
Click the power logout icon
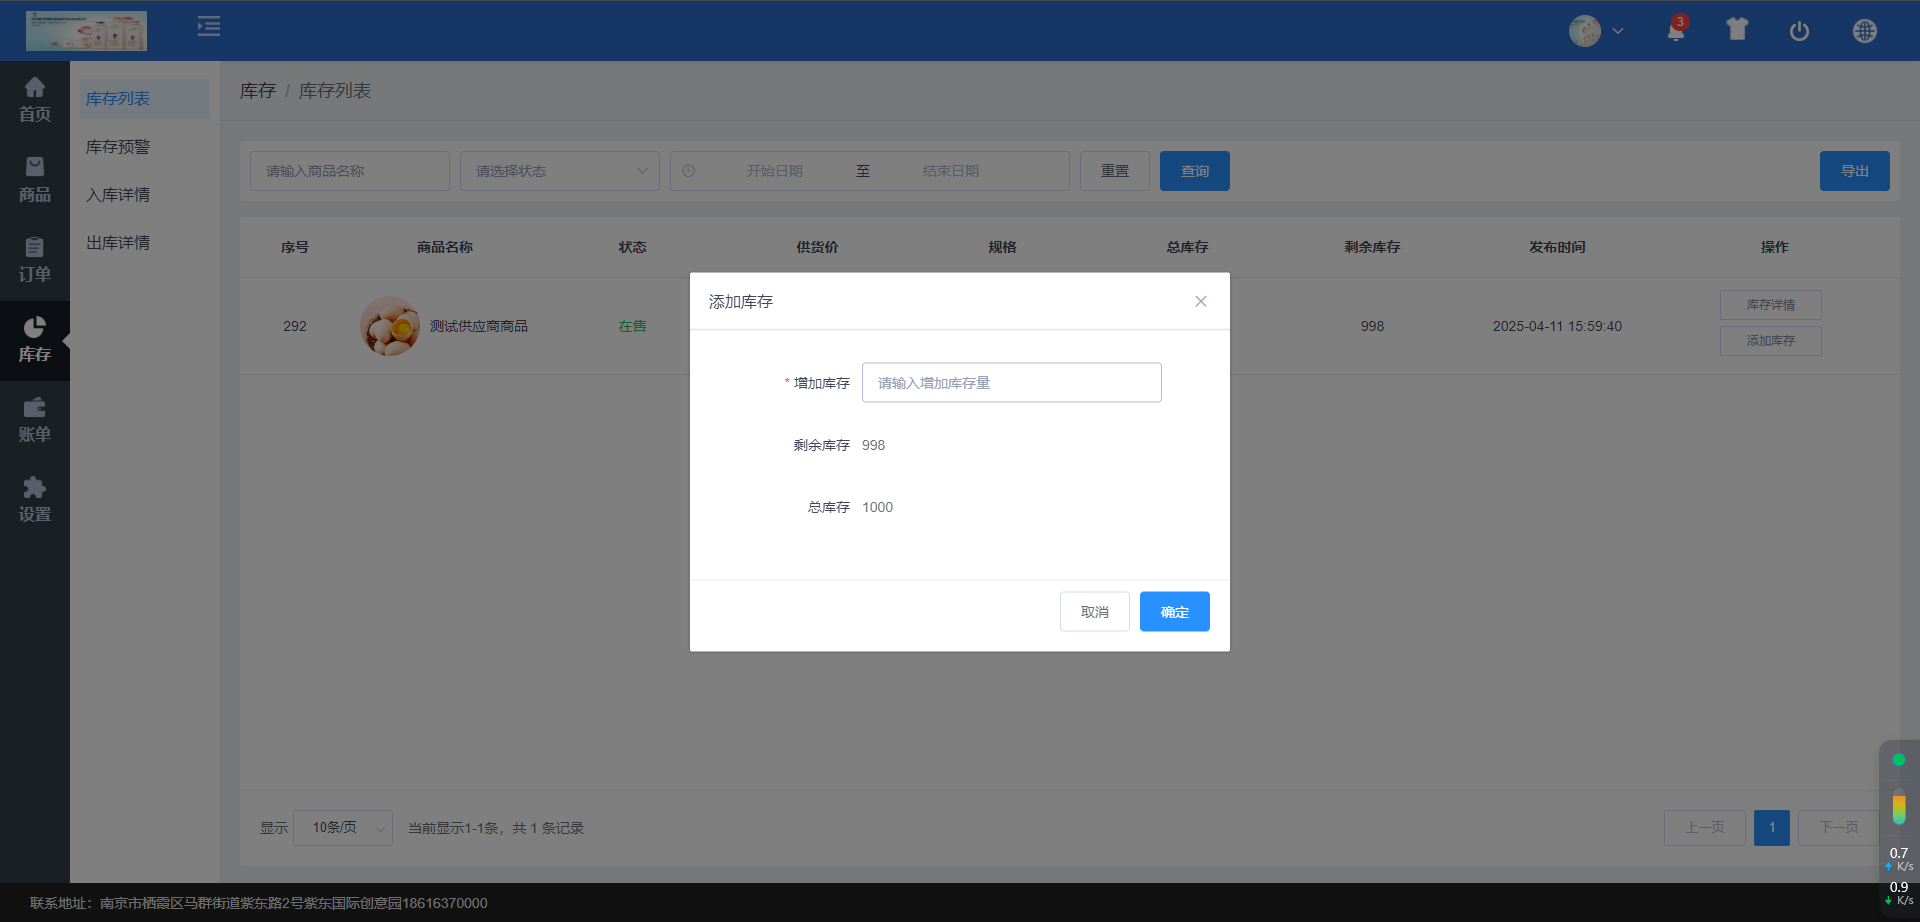tap(1799, 31)
